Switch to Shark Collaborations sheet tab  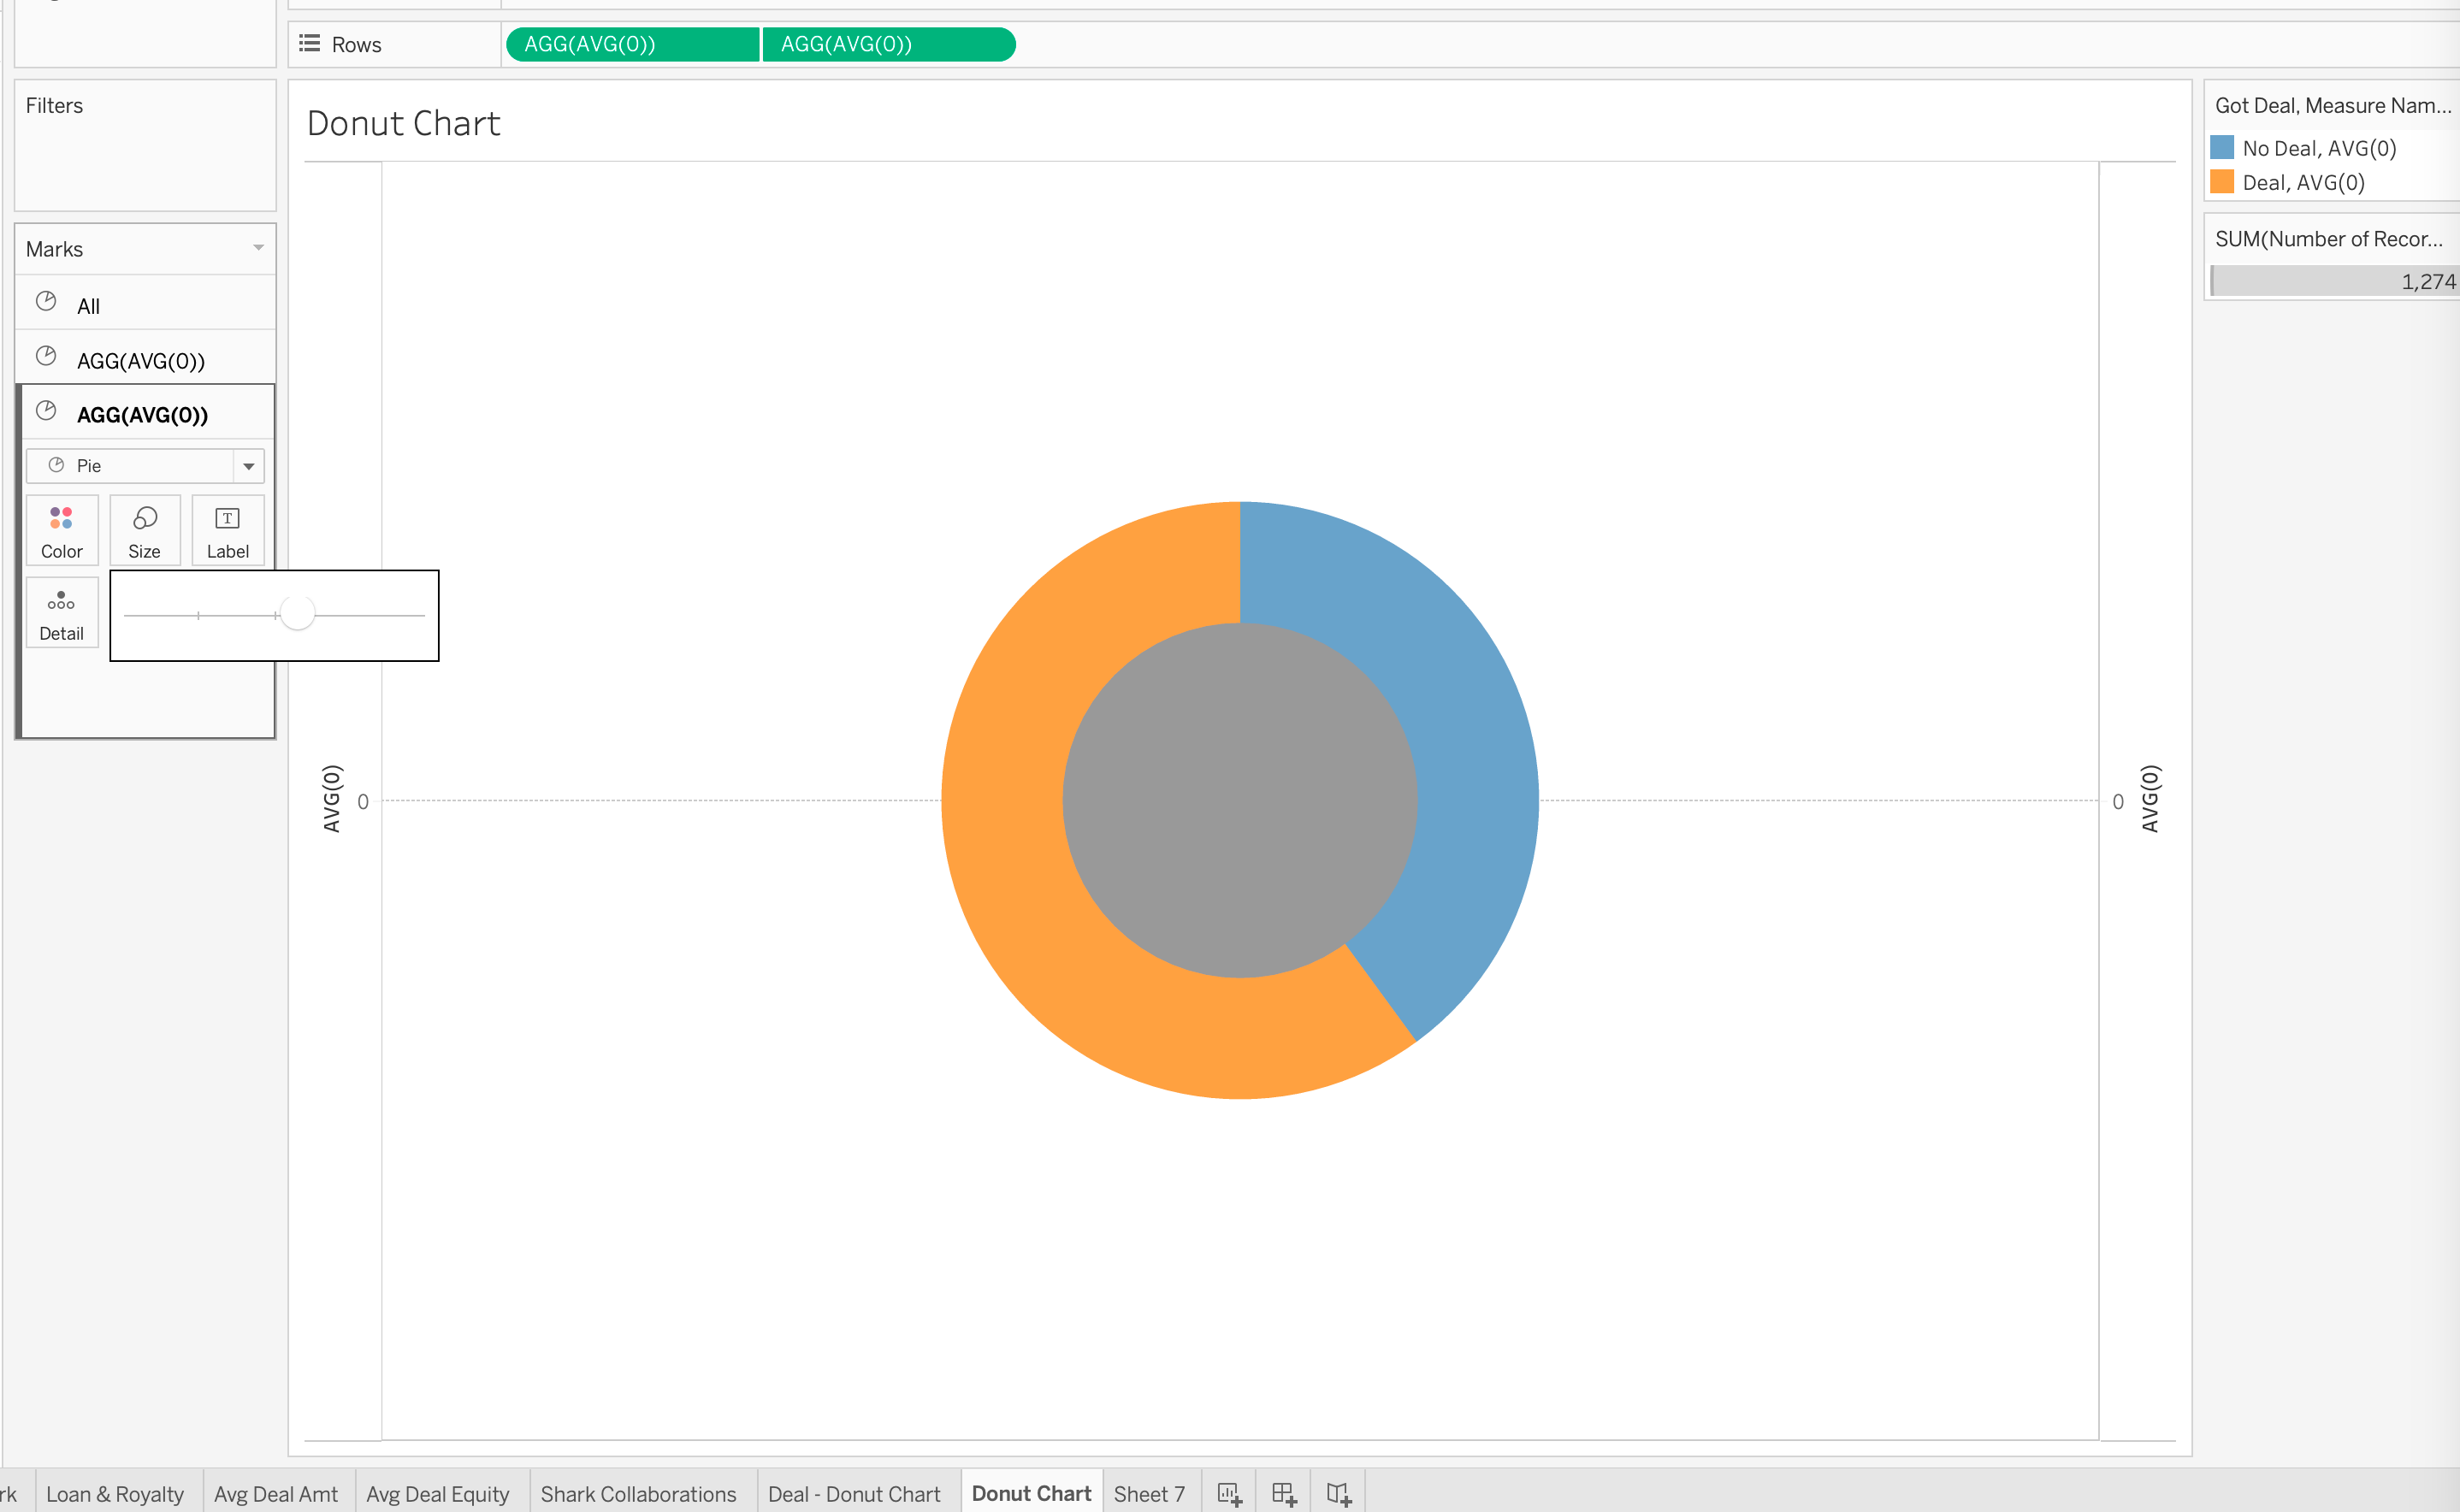638,1493
